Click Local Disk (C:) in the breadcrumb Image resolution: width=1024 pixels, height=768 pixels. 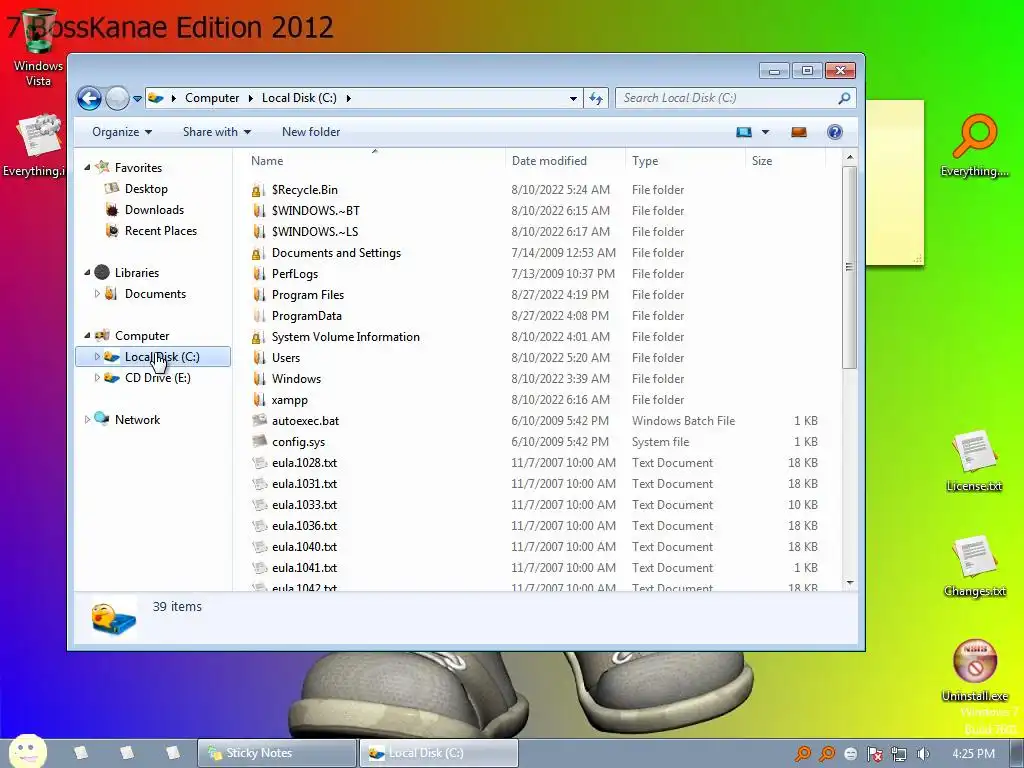tap(299, 98)
